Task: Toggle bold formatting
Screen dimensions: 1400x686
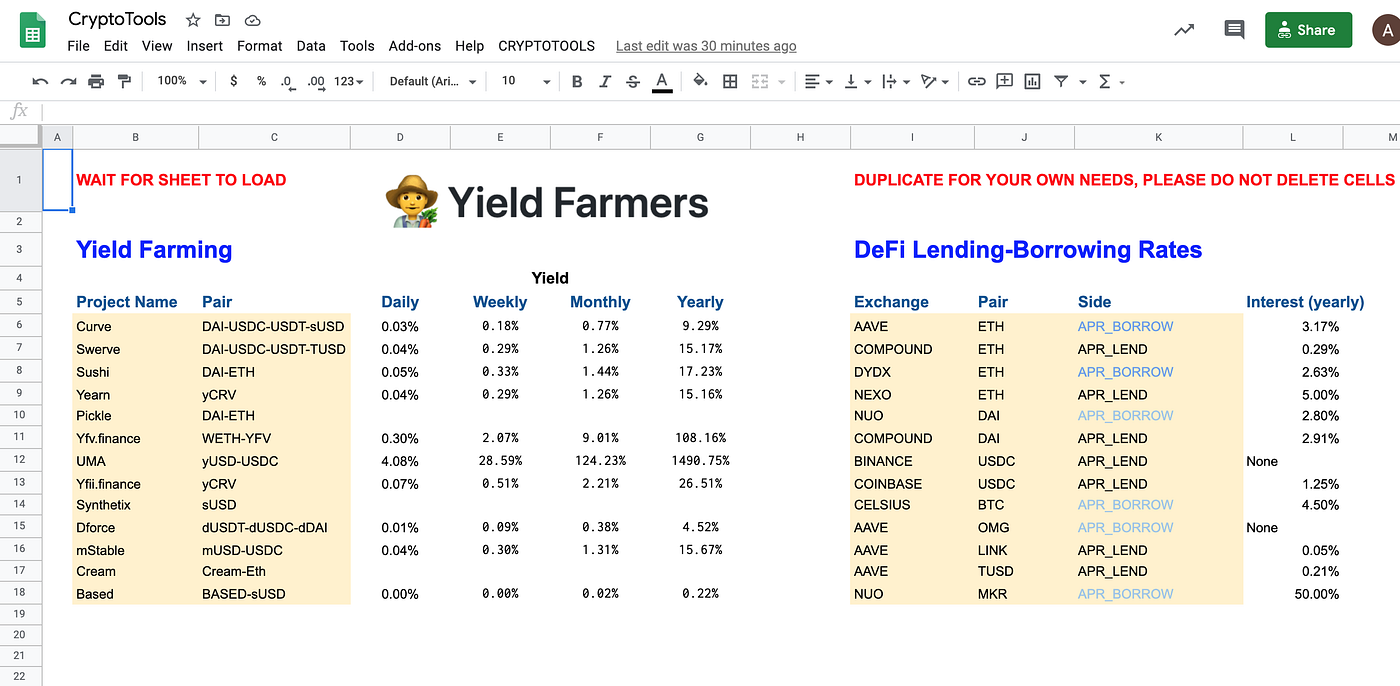Action: [577, 81]
